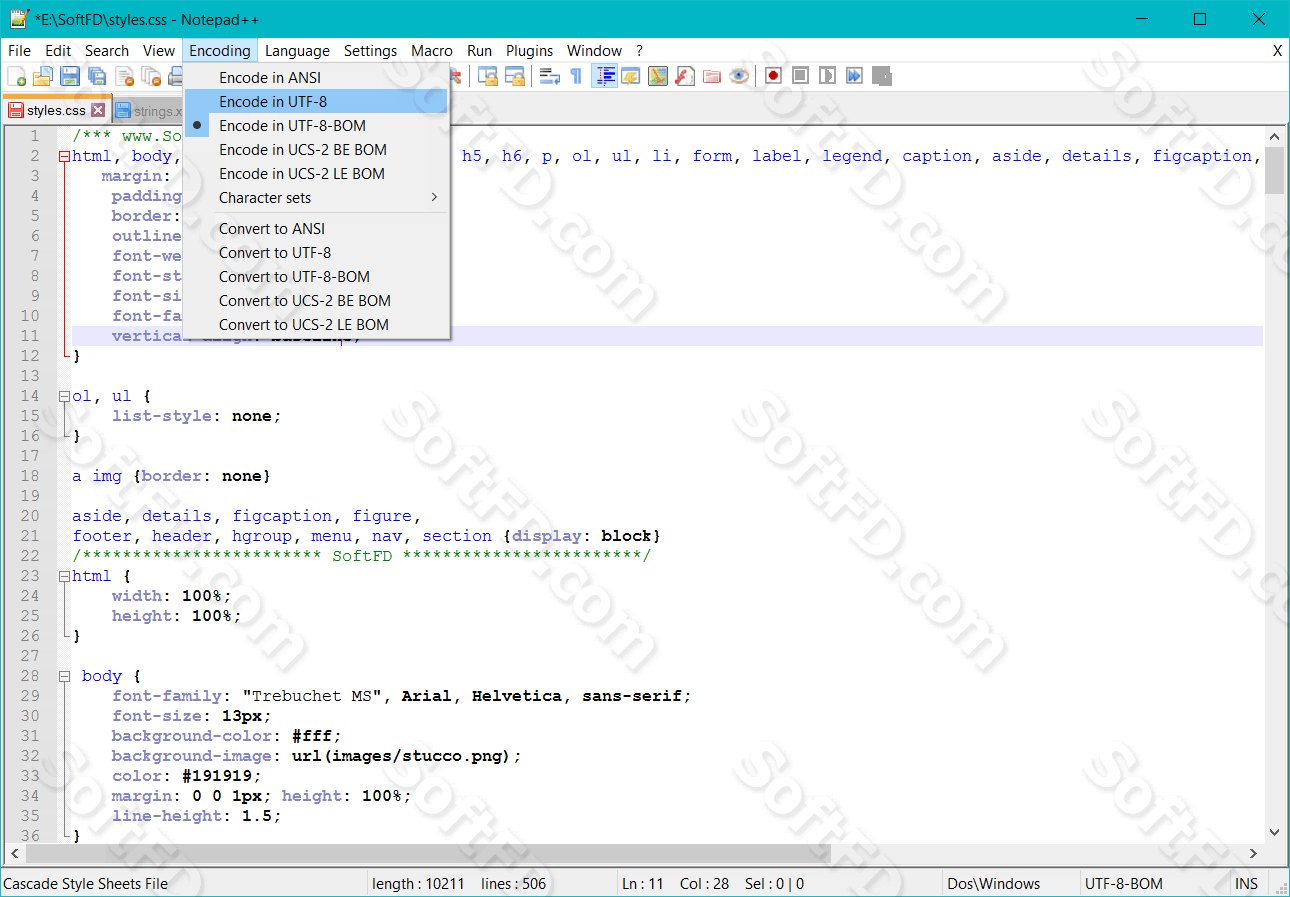Expand the Character sets submenu
Screen dimensions: 1290x897
[x=317, y=197]
